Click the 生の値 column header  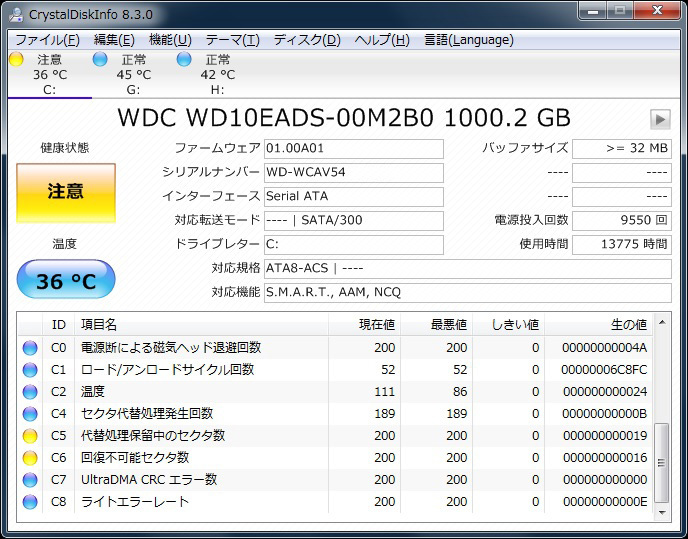click(x=598, y=325)
